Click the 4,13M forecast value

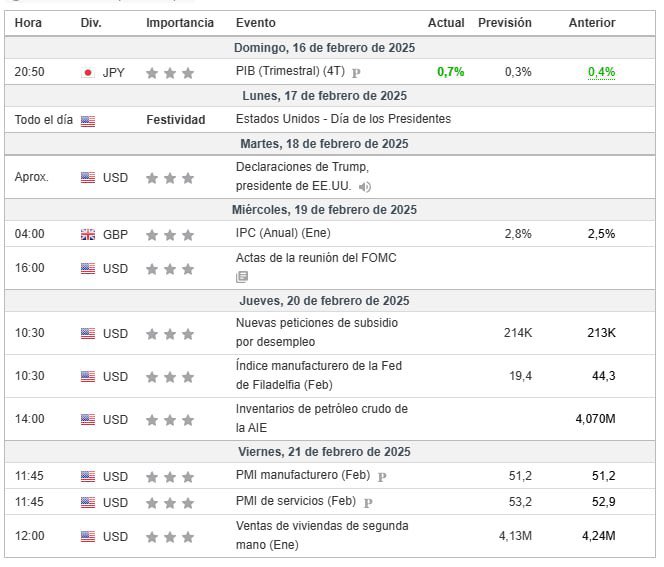pos(515,536)
